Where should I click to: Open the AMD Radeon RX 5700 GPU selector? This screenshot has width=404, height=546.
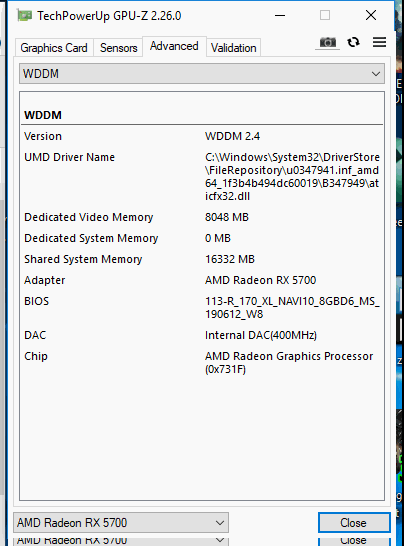[x=121, y=522]
